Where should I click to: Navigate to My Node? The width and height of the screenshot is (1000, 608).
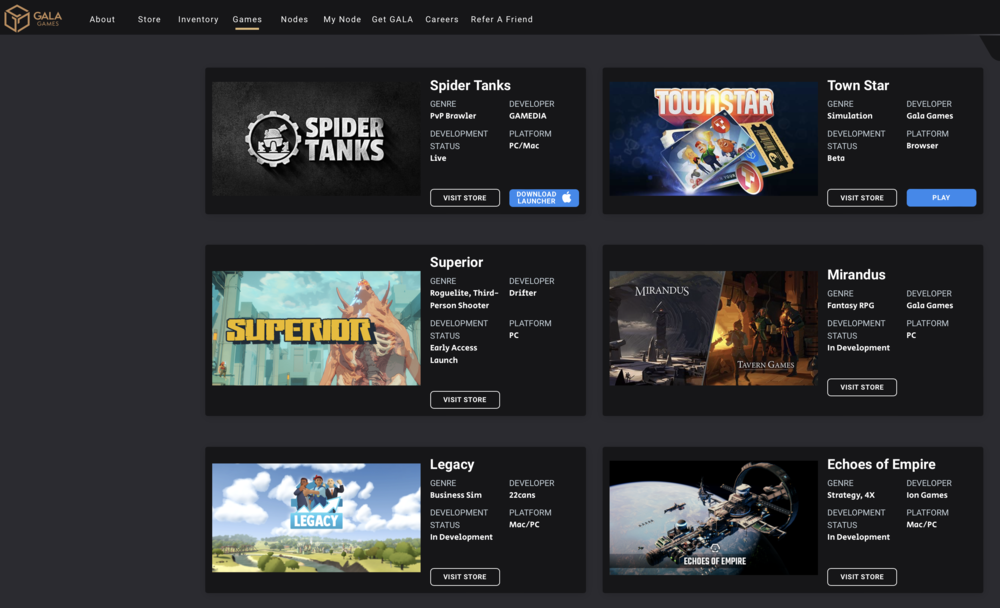point(342,20)
